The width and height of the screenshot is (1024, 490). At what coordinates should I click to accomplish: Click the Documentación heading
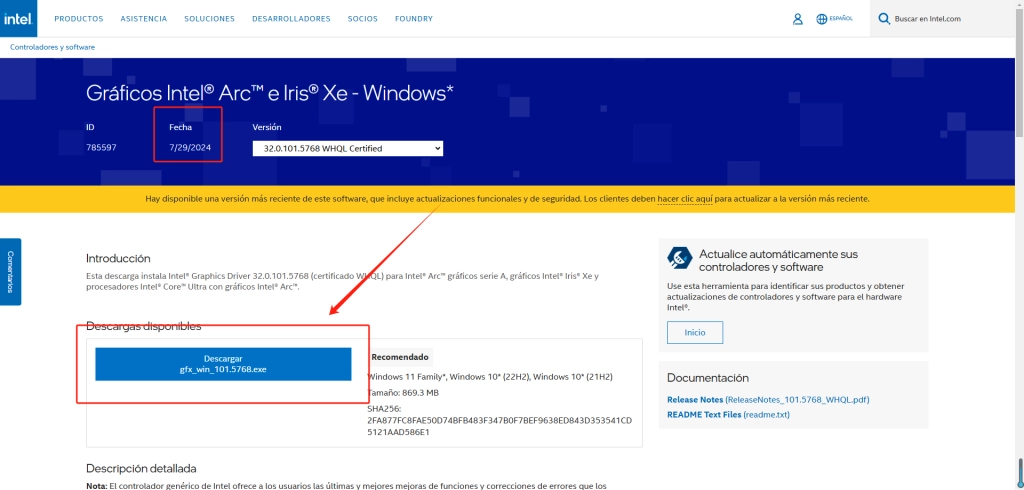[708, 378]
